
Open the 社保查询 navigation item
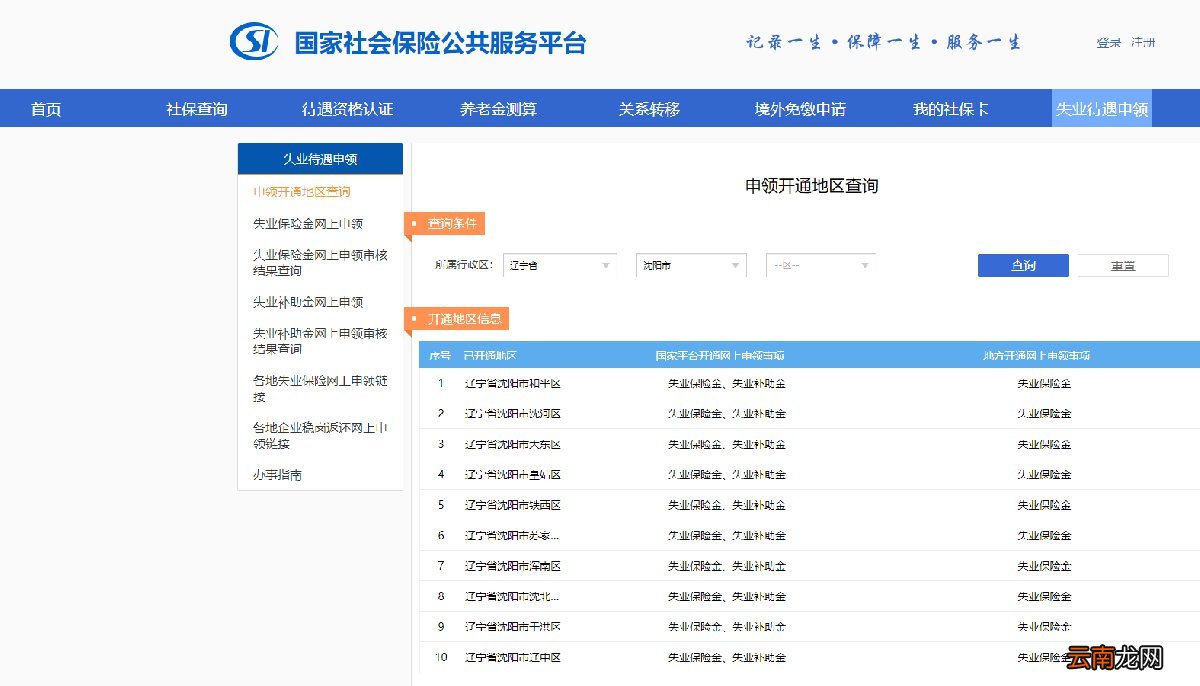click(197, 109)
